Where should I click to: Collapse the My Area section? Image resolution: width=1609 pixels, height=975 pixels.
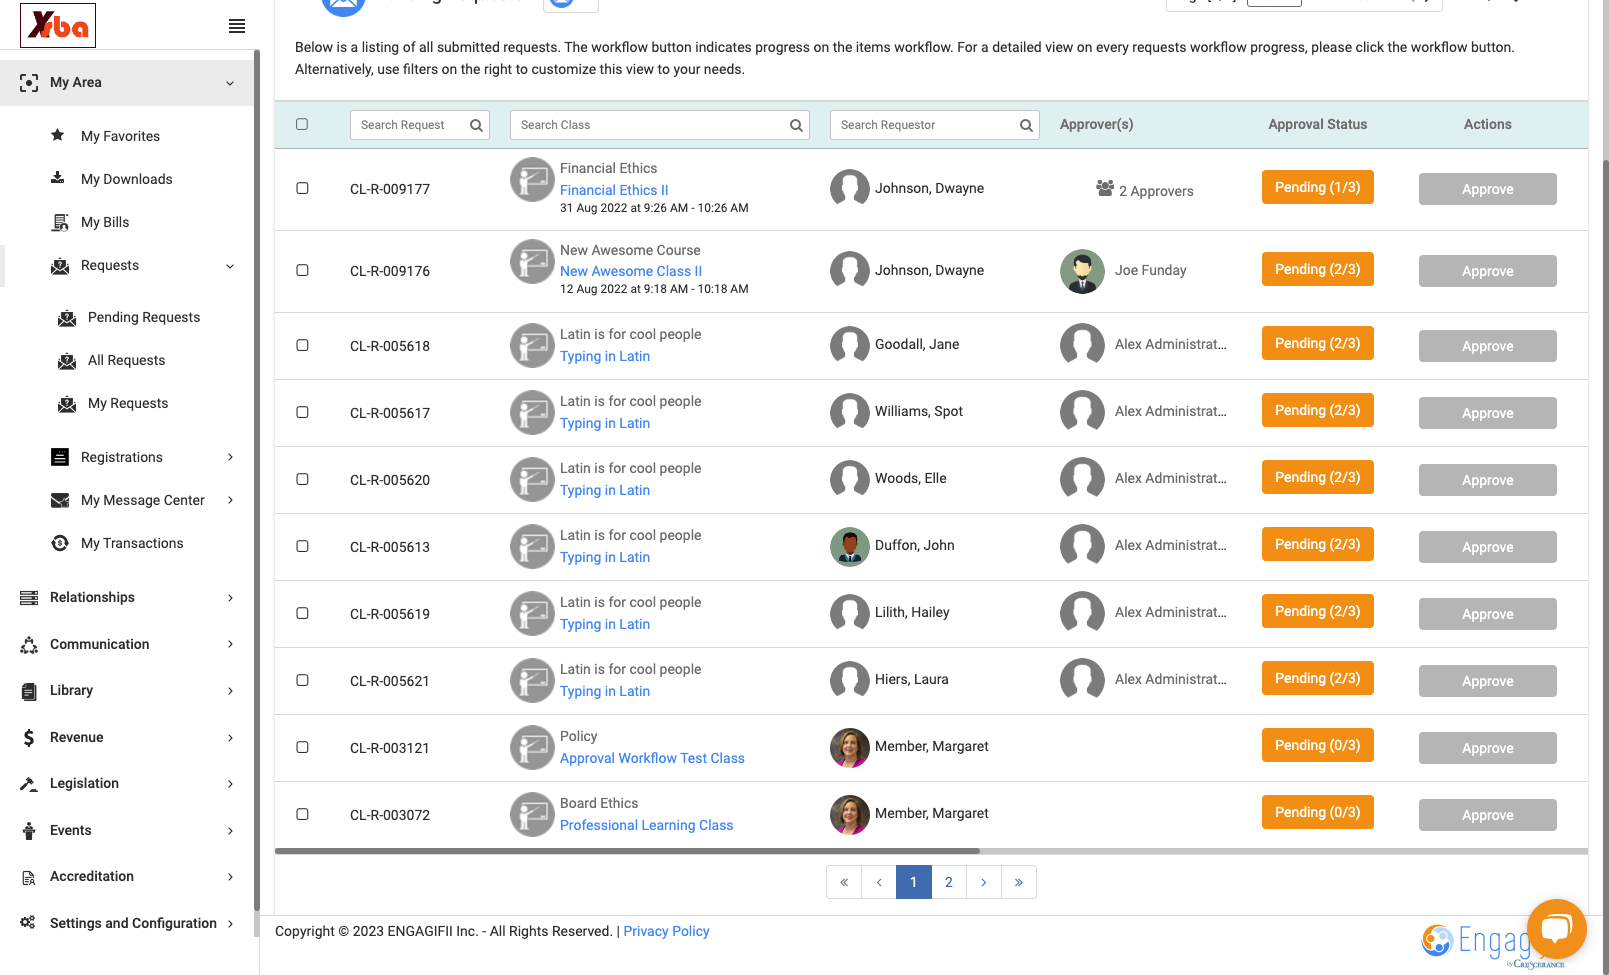230,83
